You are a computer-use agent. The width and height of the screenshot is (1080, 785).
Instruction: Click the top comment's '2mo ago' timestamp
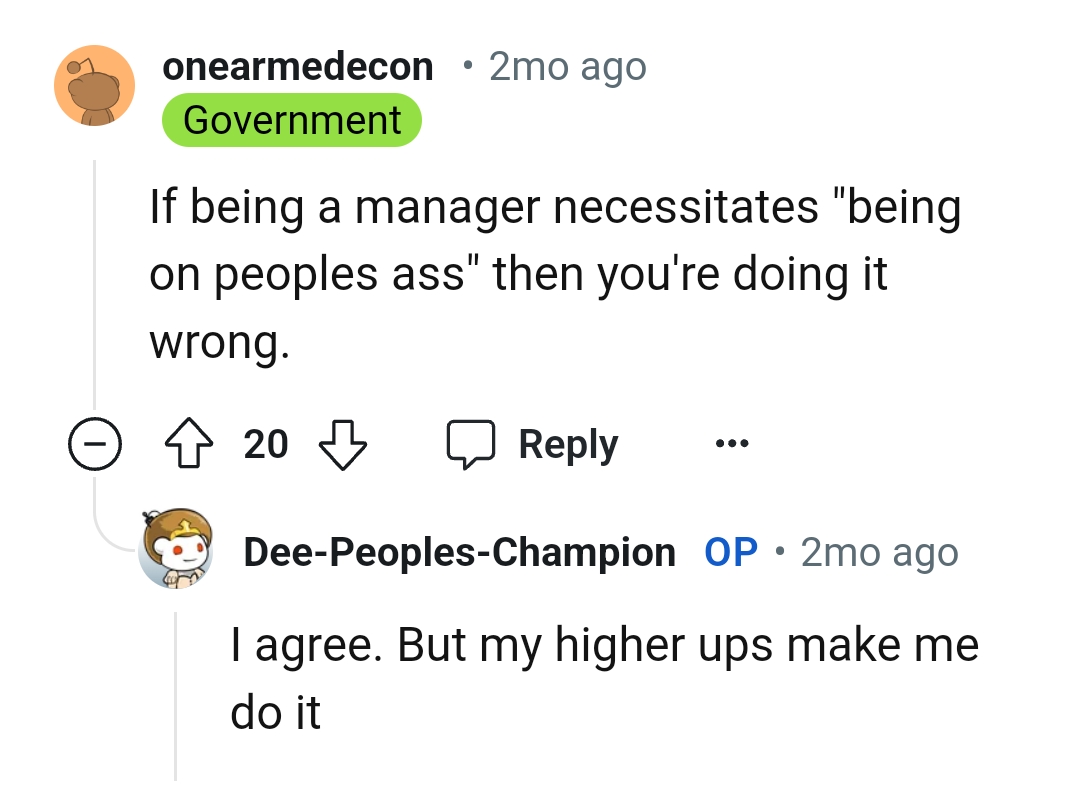(x=566, y=66)
